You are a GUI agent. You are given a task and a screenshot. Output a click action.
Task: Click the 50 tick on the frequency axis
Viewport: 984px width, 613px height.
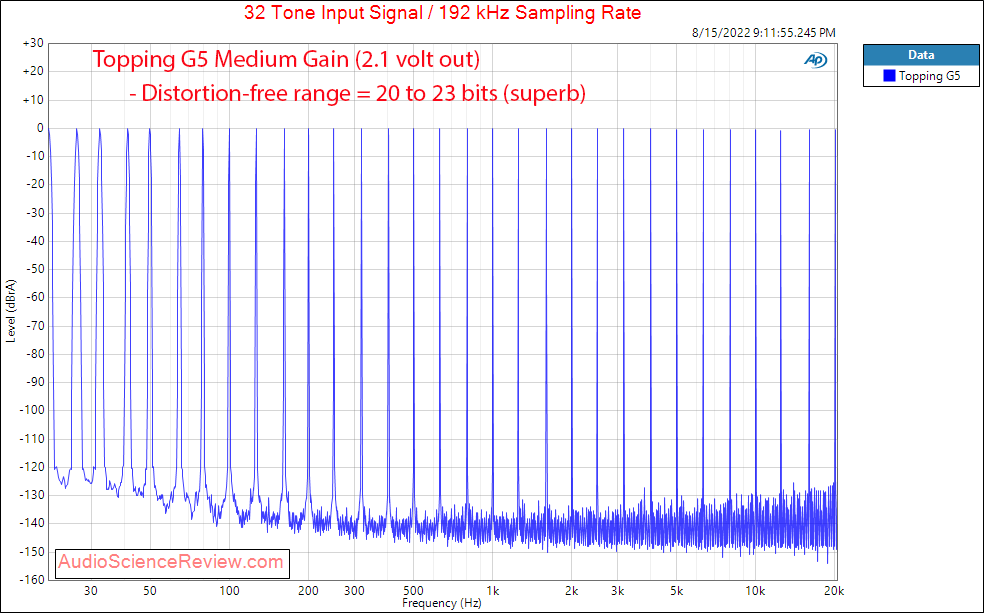[149, 590]
